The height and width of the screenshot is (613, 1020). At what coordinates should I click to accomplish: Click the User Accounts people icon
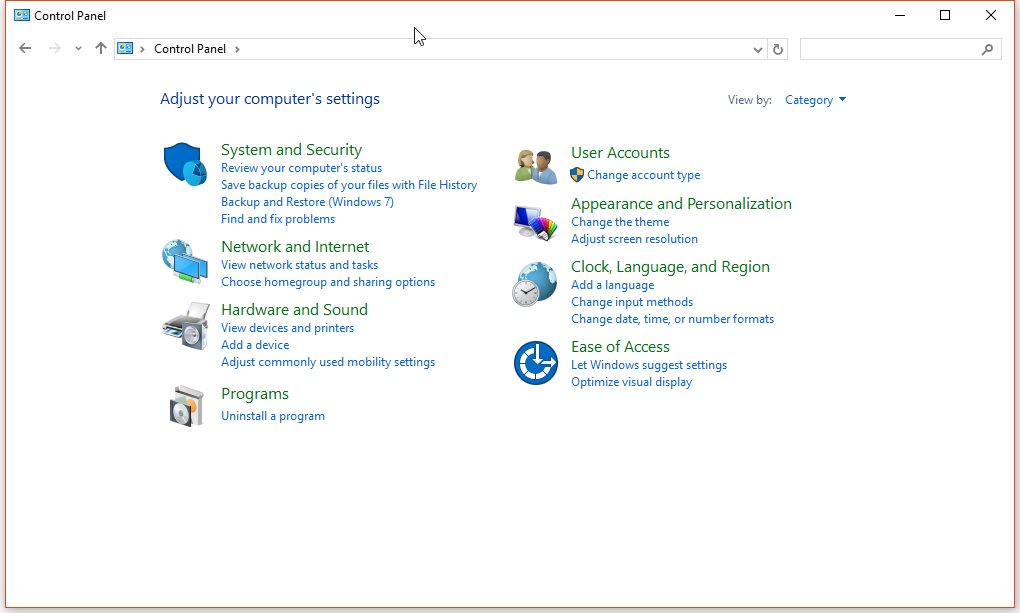[536, 166]
